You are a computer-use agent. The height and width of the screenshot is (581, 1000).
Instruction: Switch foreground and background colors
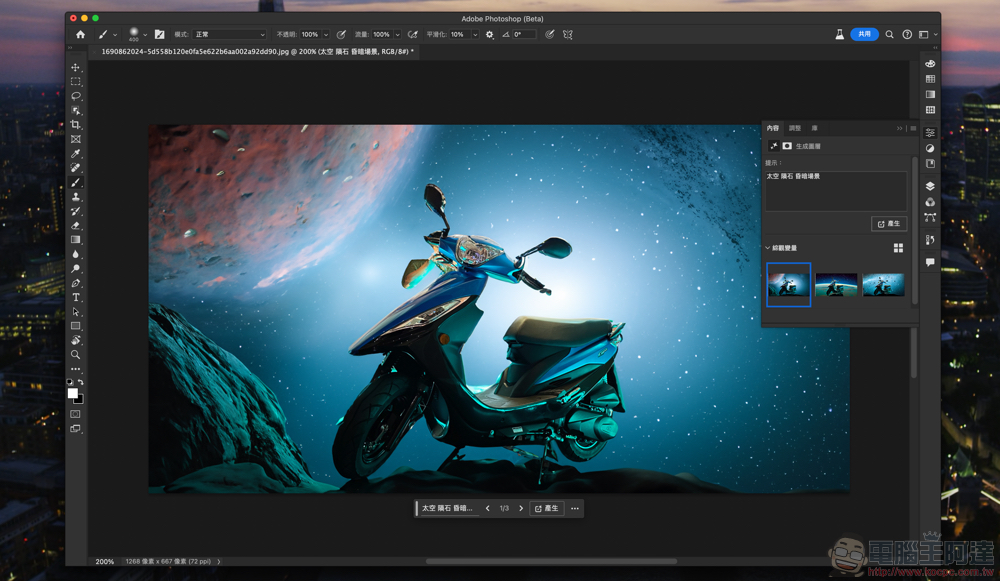81,382
